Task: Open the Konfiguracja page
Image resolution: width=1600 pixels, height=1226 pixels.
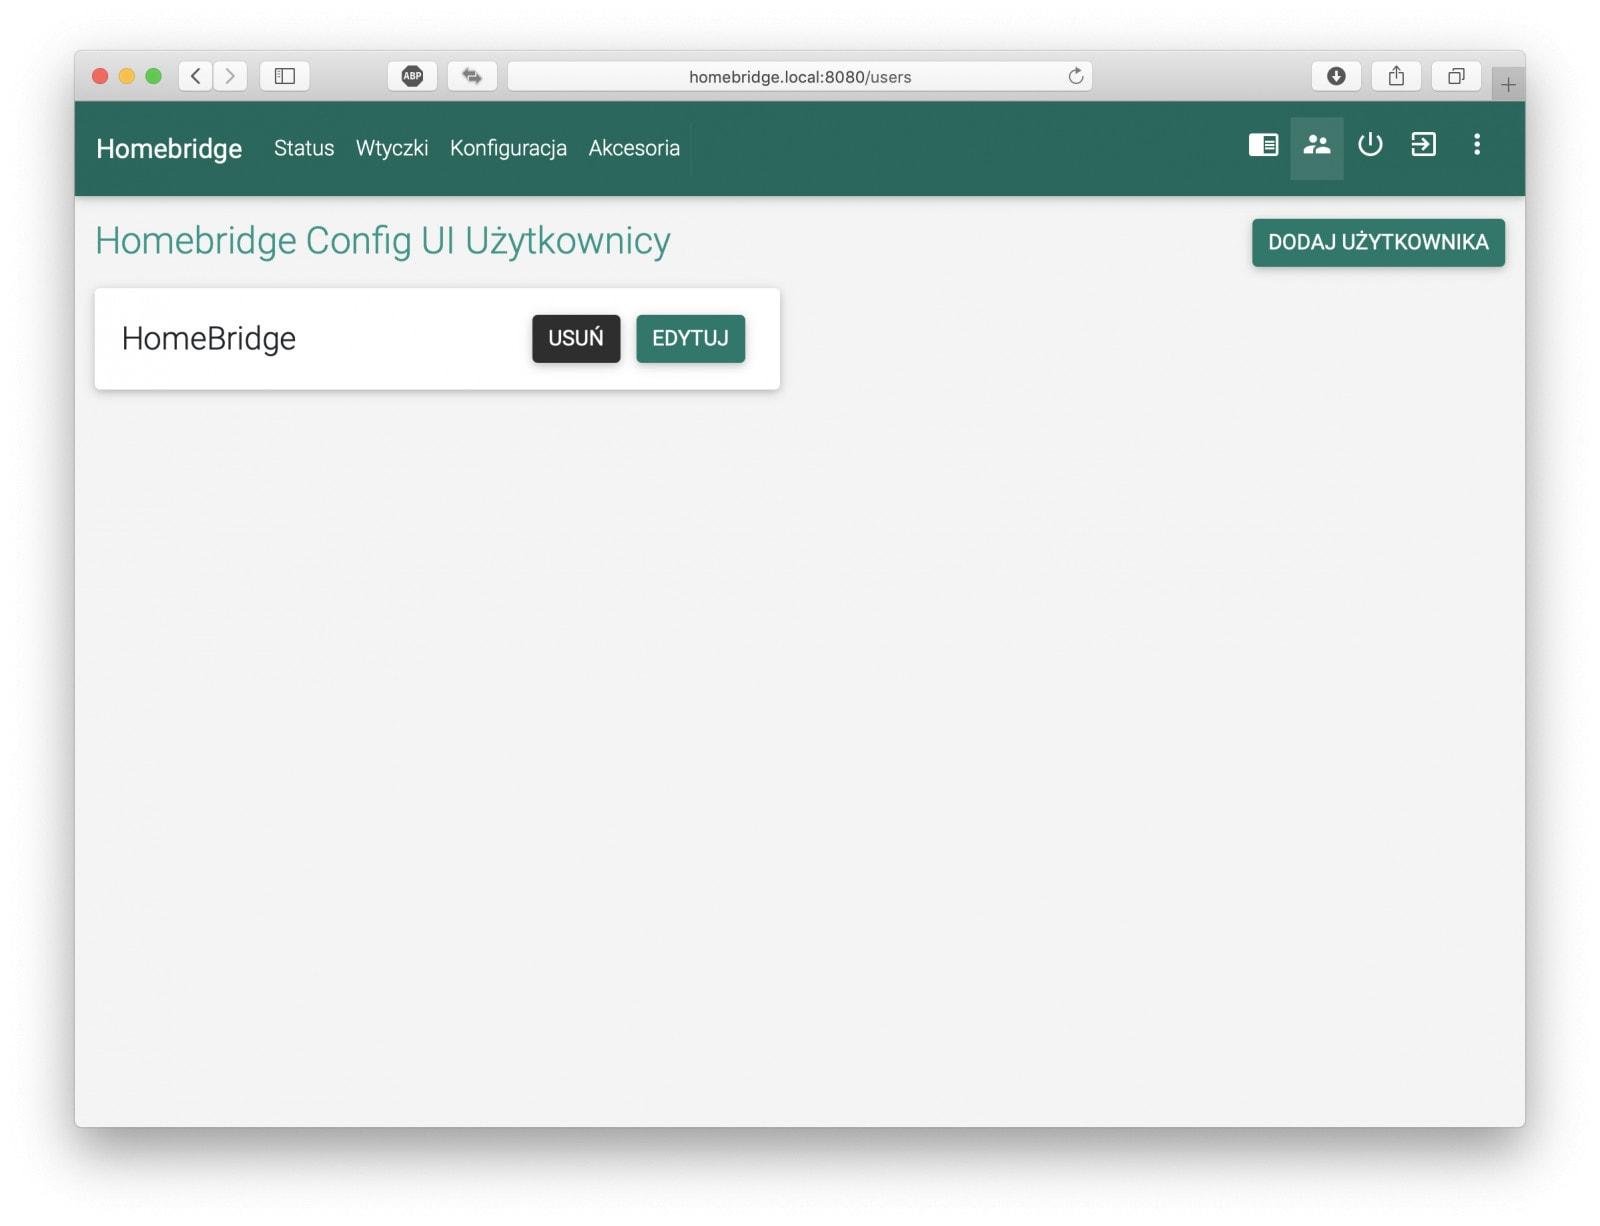Action: [x=508, y=148]
